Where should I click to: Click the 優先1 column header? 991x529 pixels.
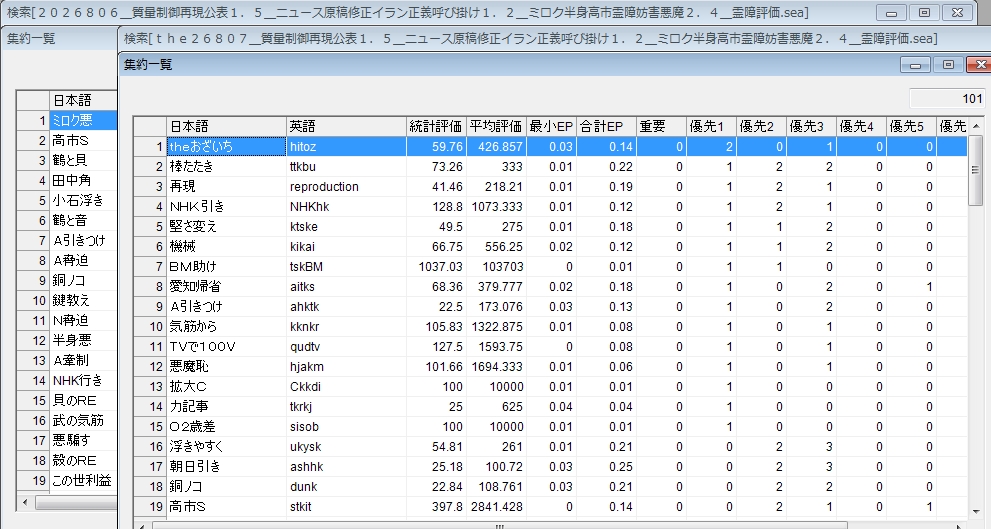click(711, 126)
